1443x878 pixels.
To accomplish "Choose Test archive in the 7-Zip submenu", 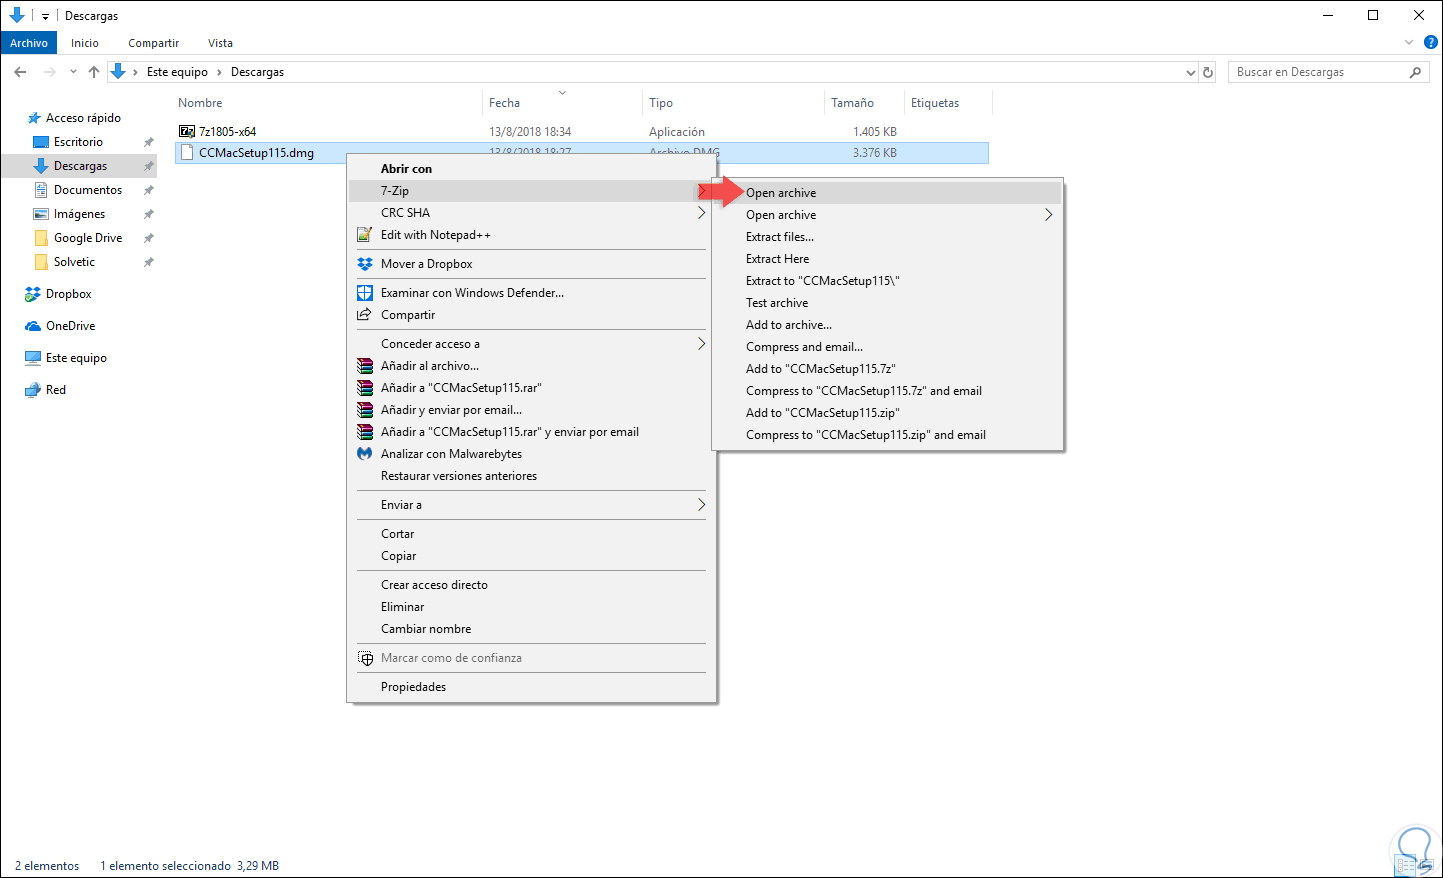I will 777,303.
